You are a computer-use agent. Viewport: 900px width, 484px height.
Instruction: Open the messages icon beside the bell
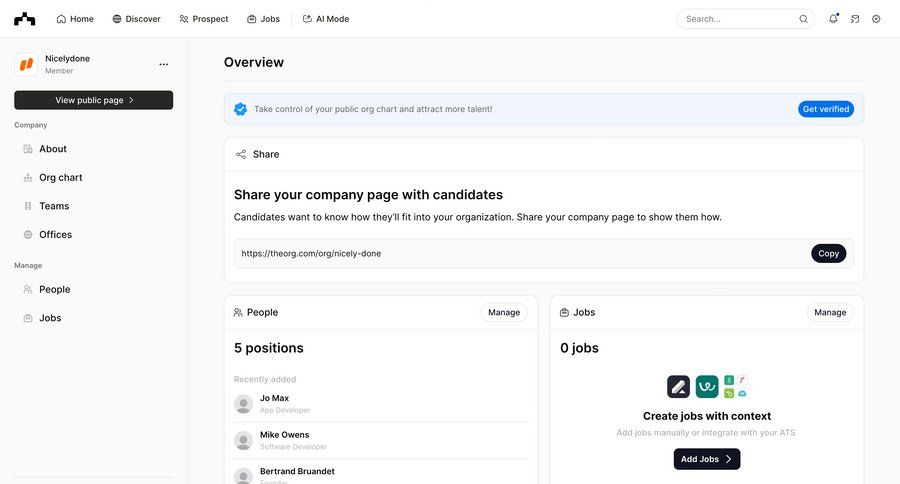(855, 19)
